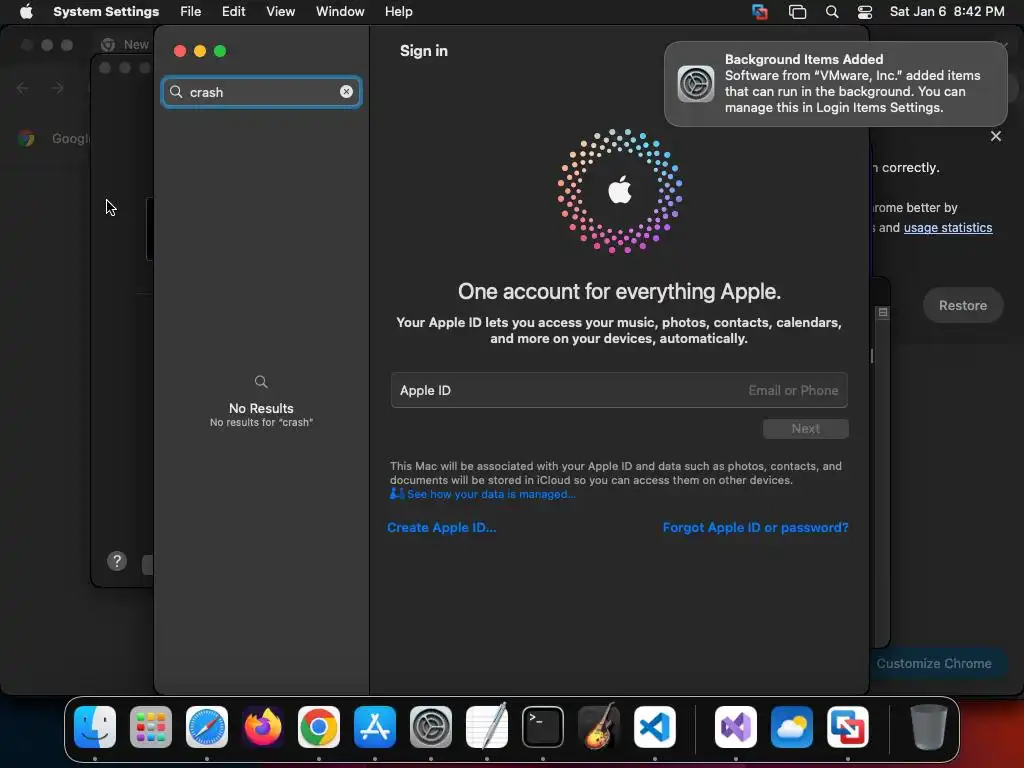Clear the crash search text

pyautogui.click(x=346, y=91)
